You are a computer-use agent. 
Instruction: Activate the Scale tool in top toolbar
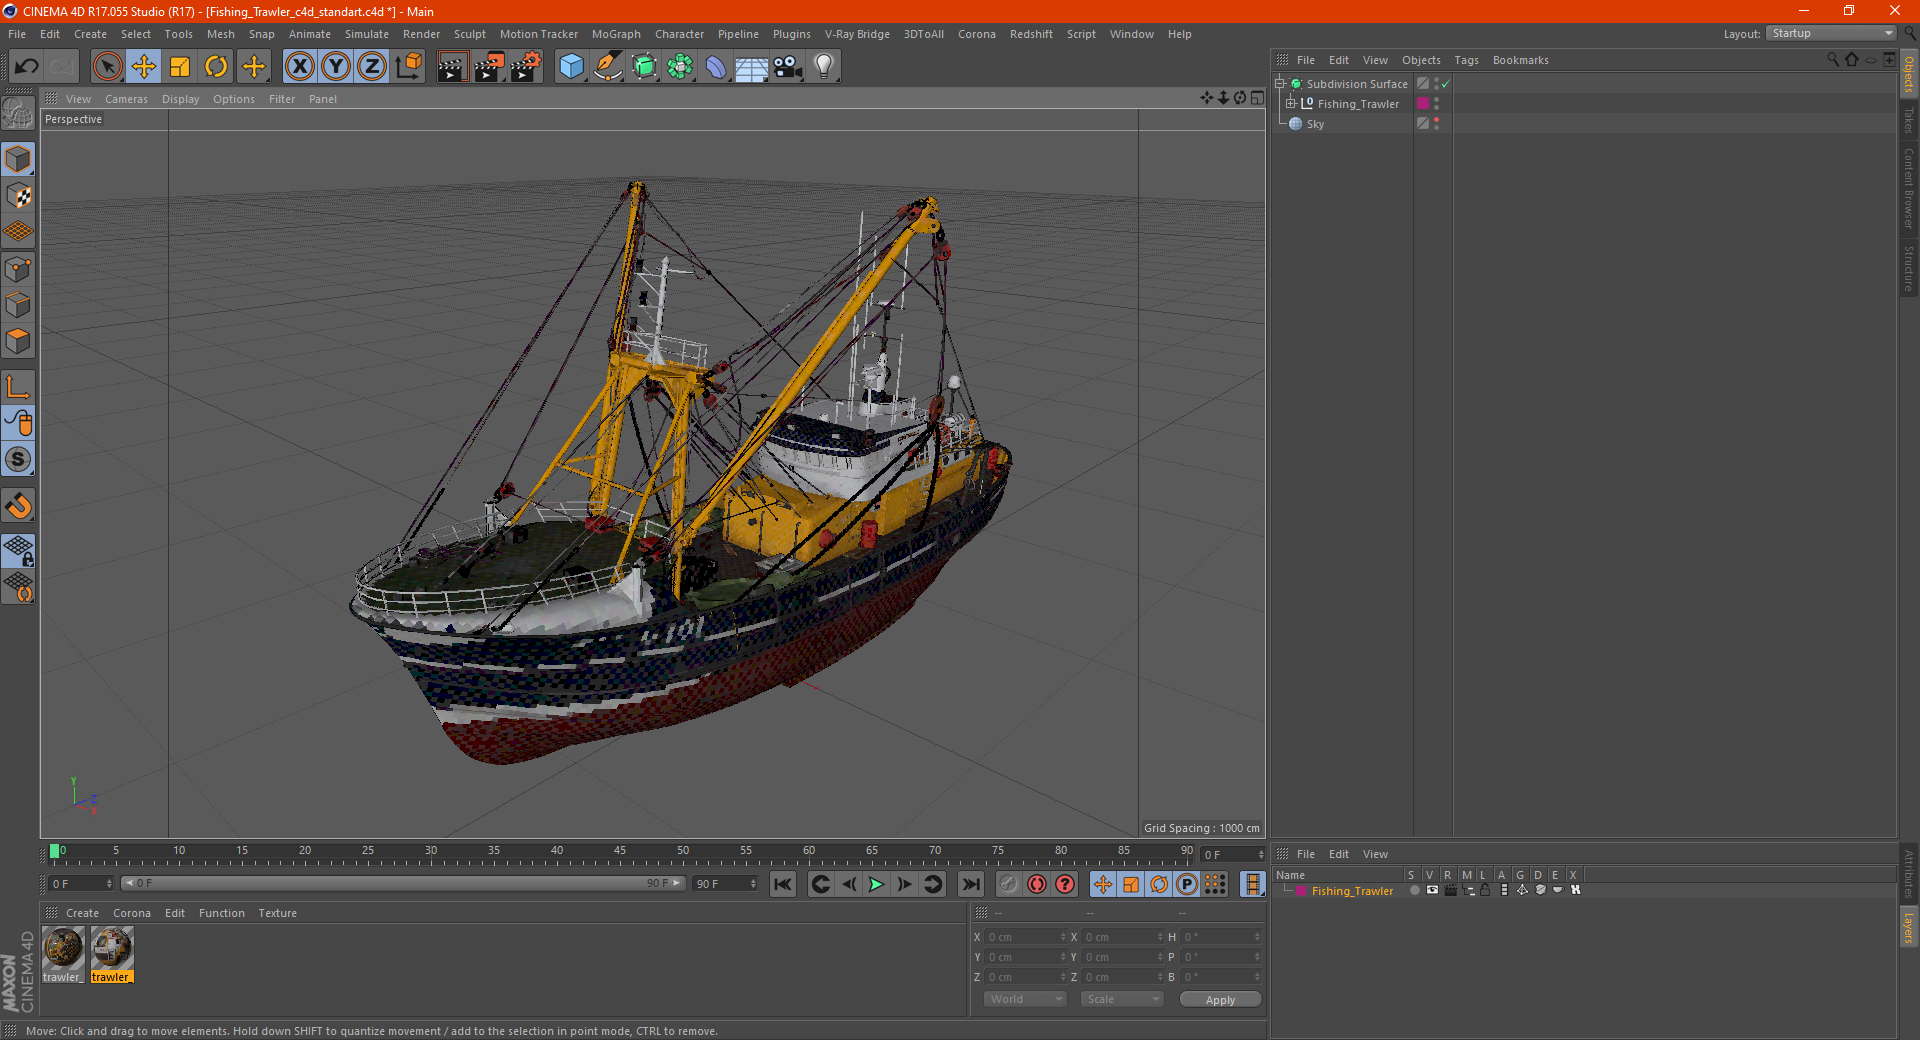coord(180,67)
